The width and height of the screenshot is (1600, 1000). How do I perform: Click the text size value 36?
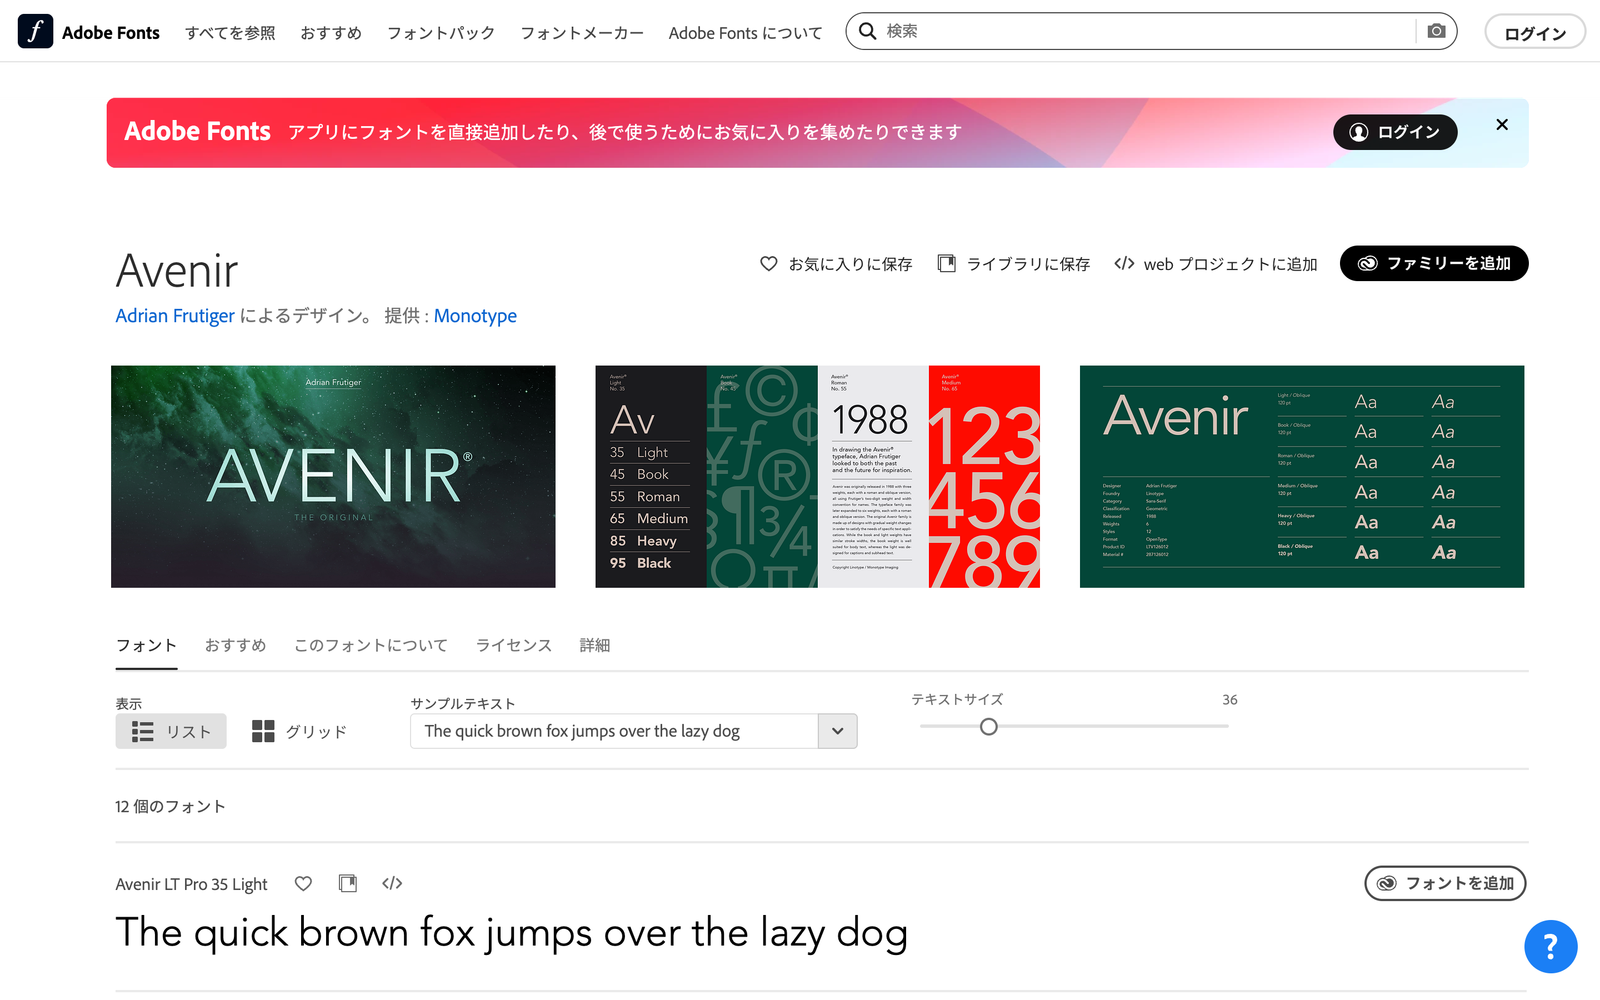click(1230, 700)
